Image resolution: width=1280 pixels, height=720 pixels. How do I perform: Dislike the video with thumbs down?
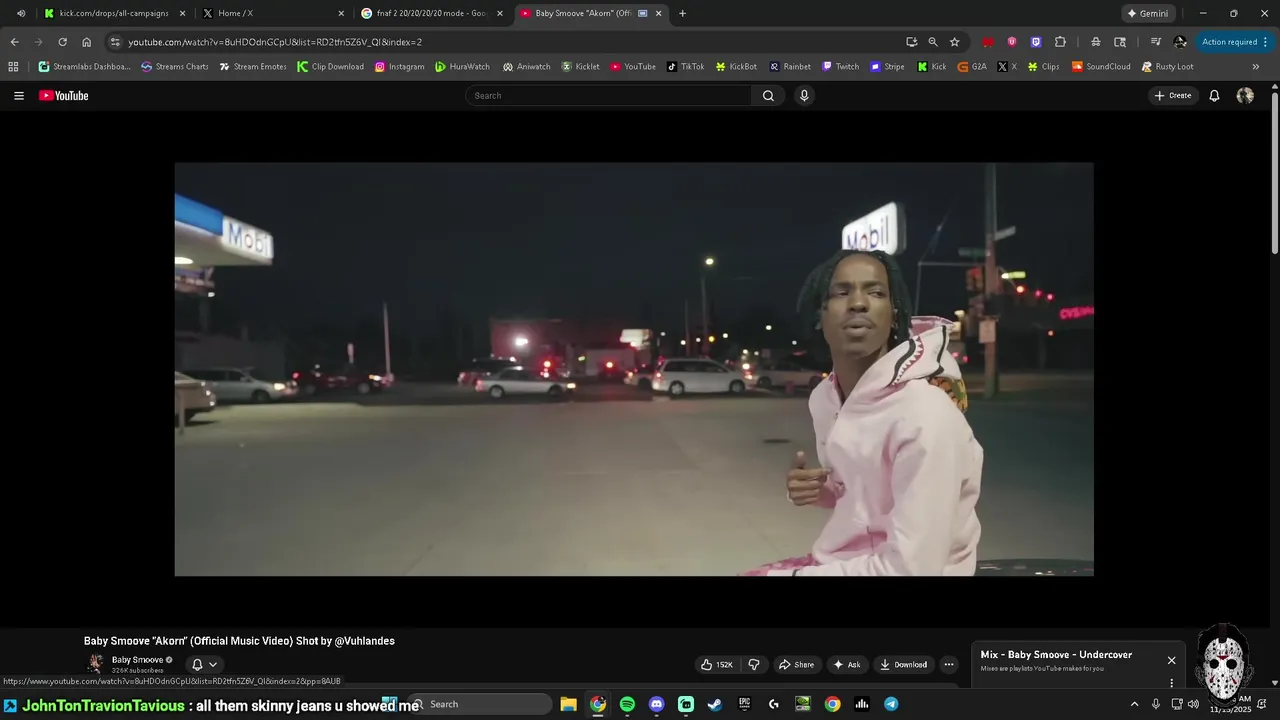[754, 665]
